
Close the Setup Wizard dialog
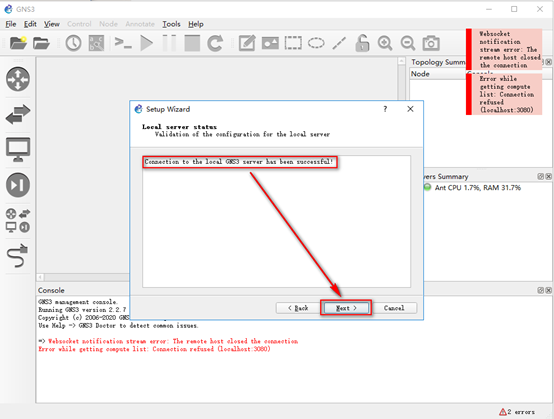click(410, 109)
